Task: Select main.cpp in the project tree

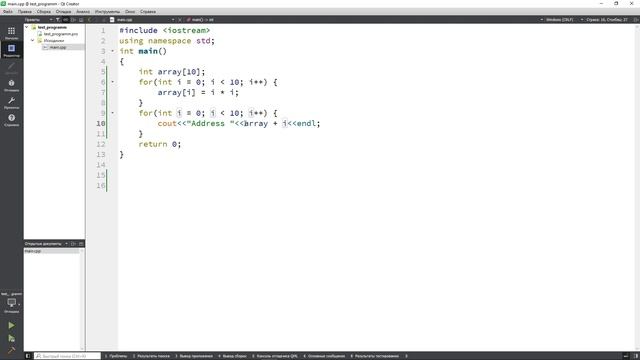Action: pyautogui.click(x=58, y=47)
